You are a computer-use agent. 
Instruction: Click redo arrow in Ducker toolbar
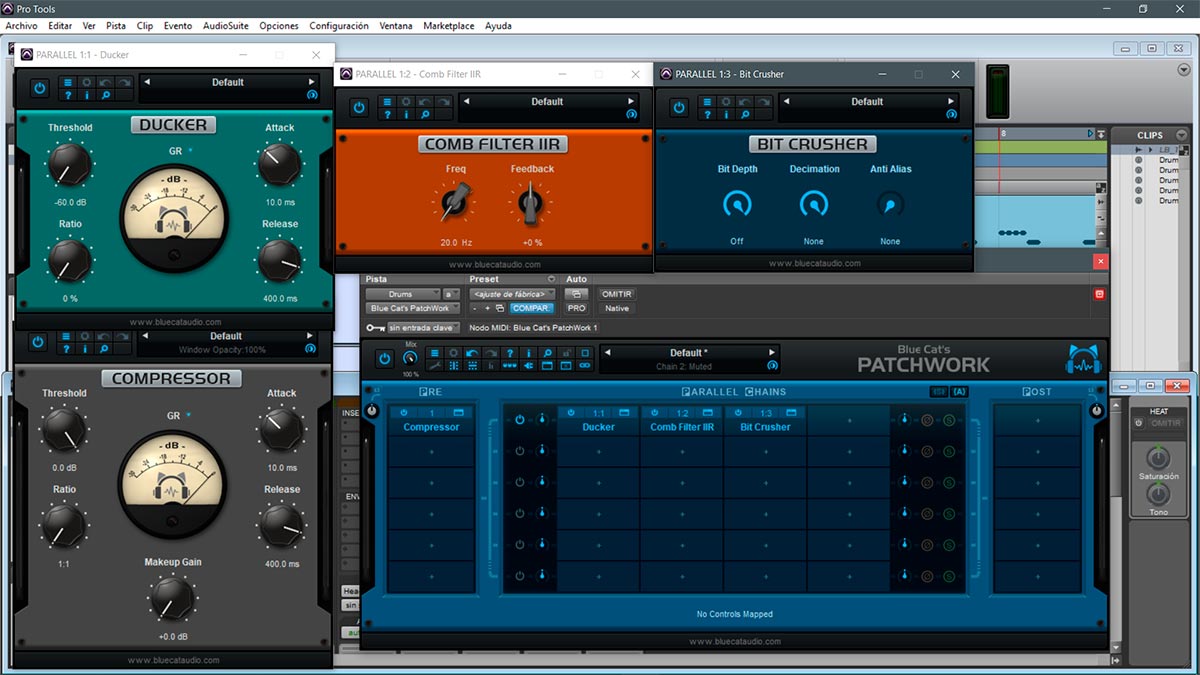tap(125, 82)
